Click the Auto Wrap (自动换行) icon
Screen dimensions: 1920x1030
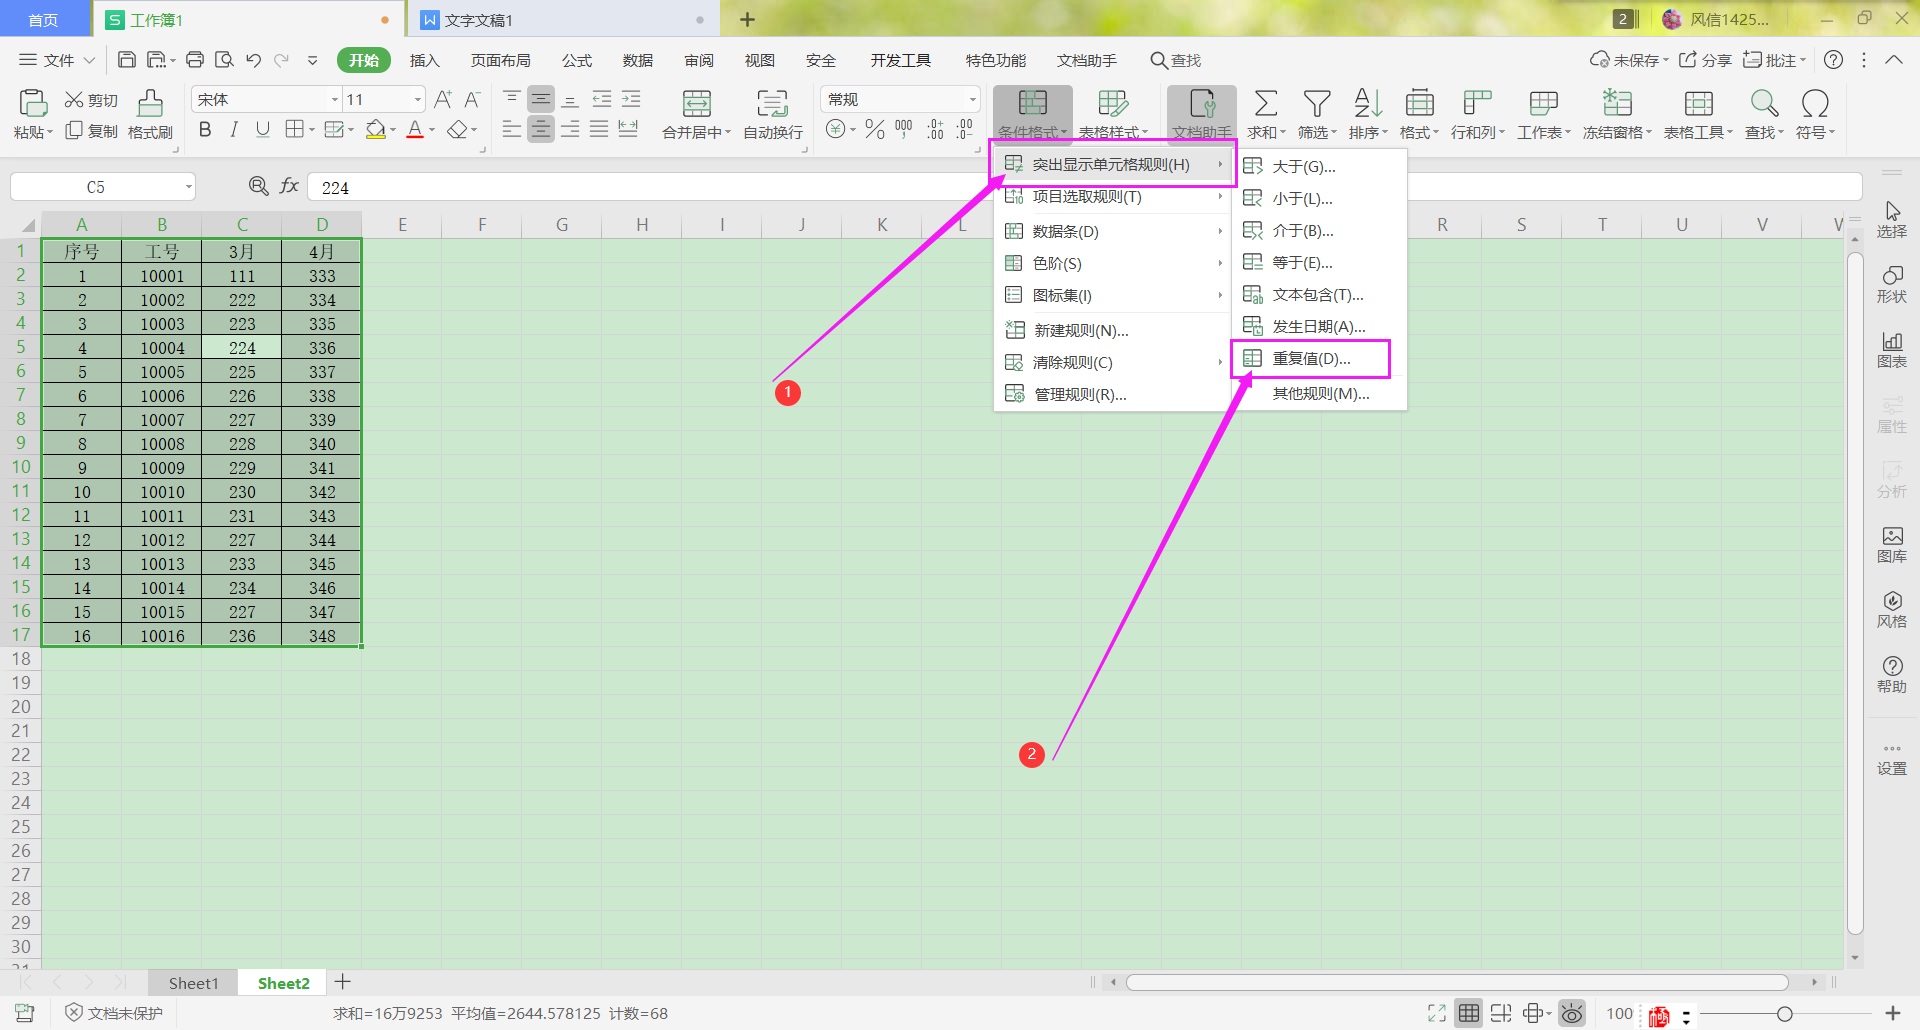pos(772,103)
